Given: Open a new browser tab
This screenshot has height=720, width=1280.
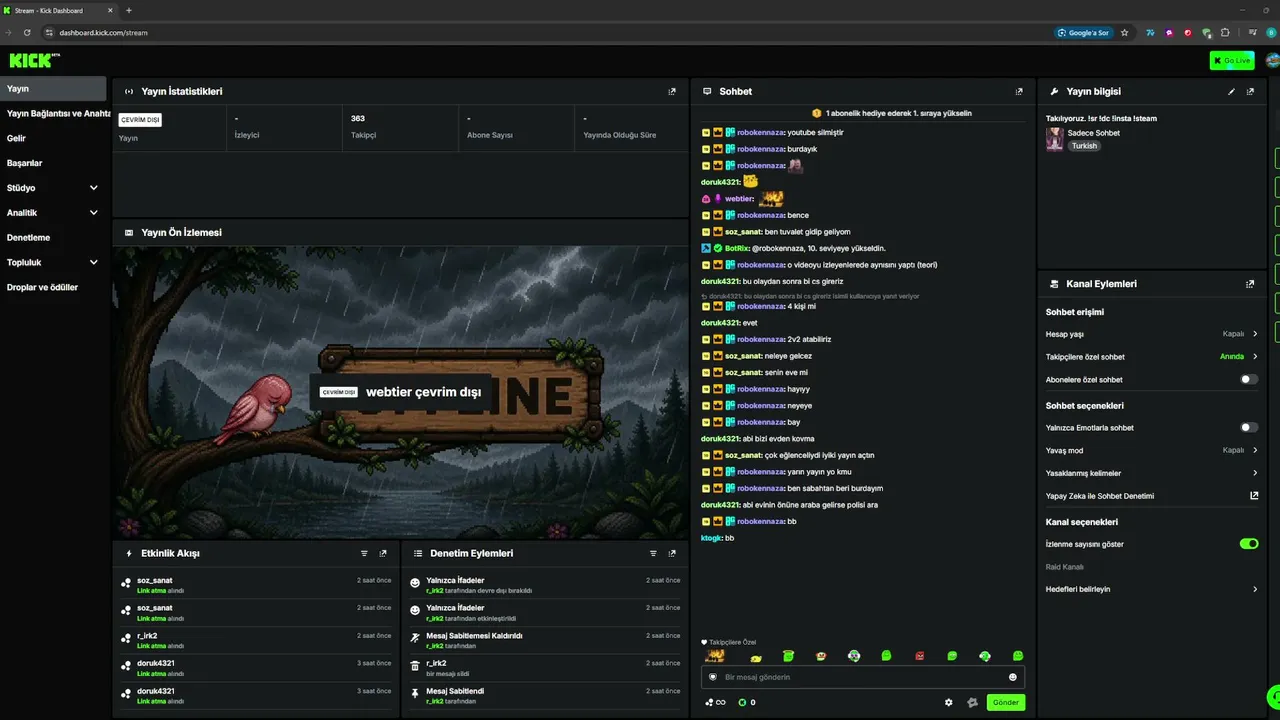Looking at the screenshot, I should pyautogui.click(x=128, y=10).
